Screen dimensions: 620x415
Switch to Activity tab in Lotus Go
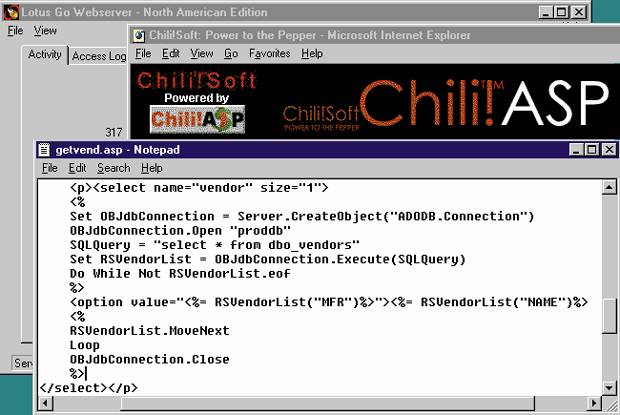click(x=45, y=55)
